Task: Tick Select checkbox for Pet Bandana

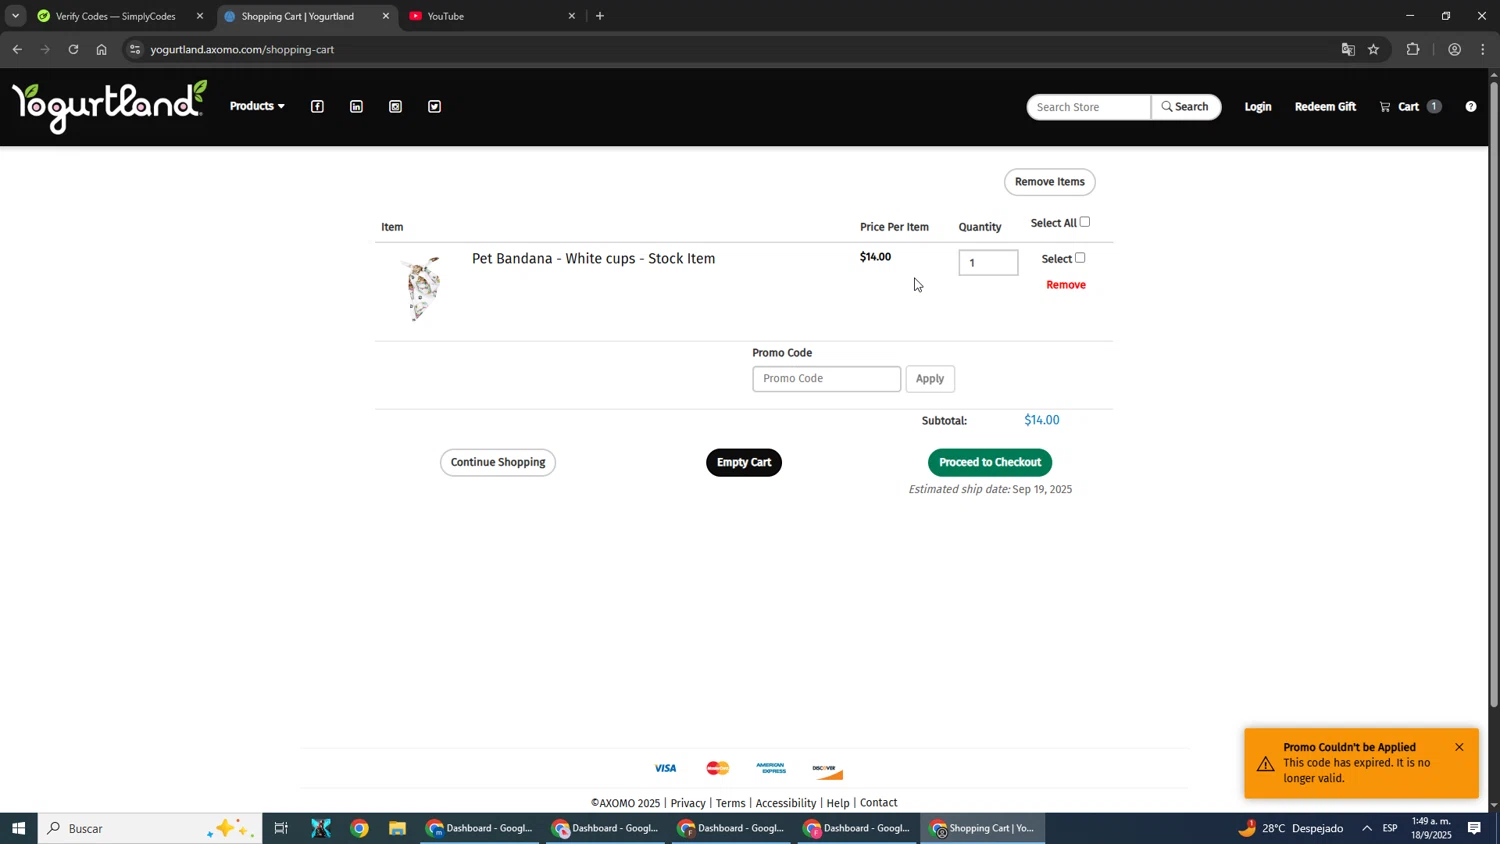Action: click(1080, 258)
